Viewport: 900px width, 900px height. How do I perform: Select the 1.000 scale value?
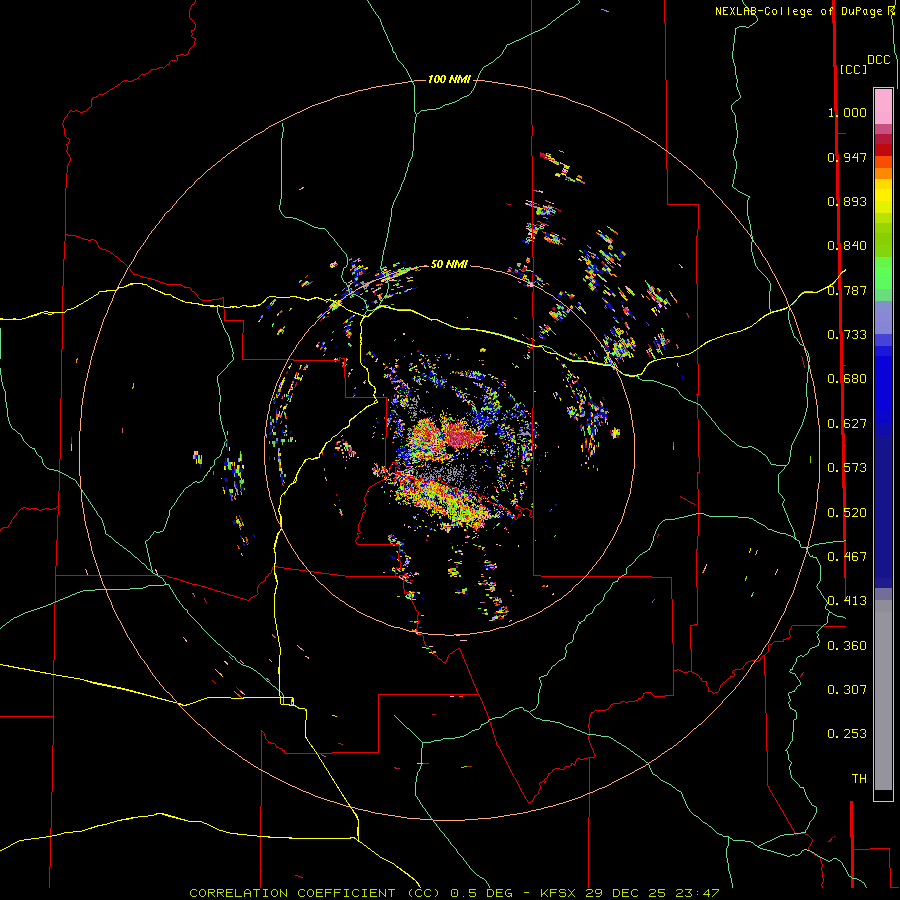click(847, 112)
